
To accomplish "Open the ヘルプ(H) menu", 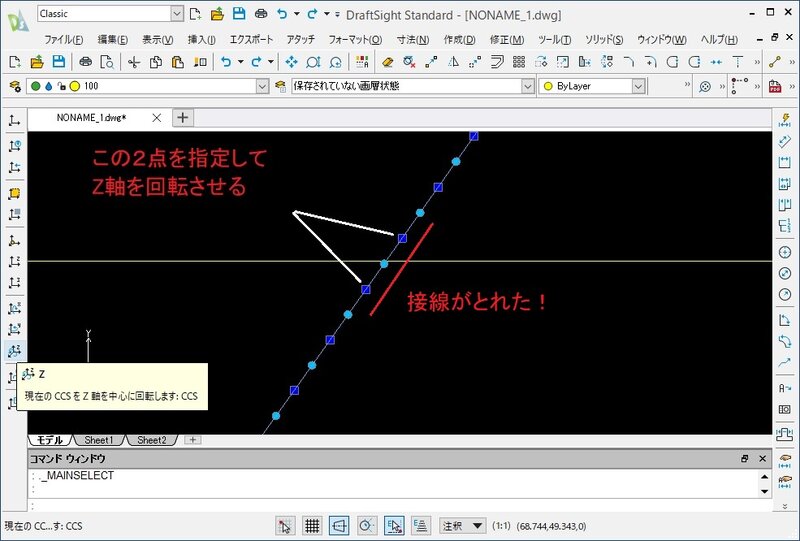I will coord(719,40).
